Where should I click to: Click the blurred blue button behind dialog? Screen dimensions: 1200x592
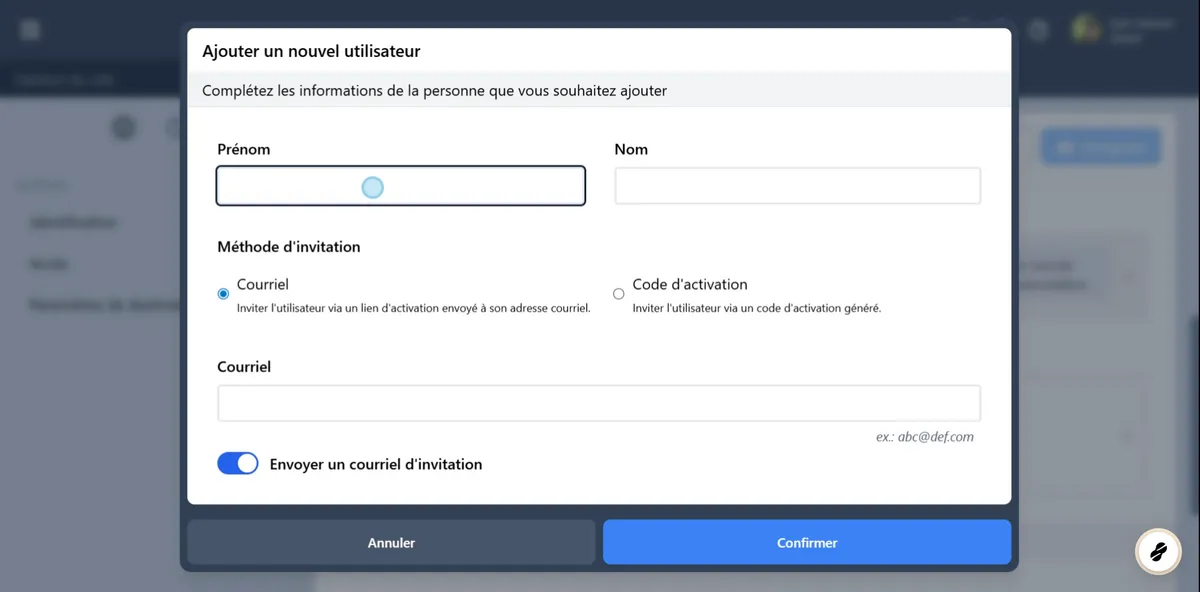[x=1100, y=147]
